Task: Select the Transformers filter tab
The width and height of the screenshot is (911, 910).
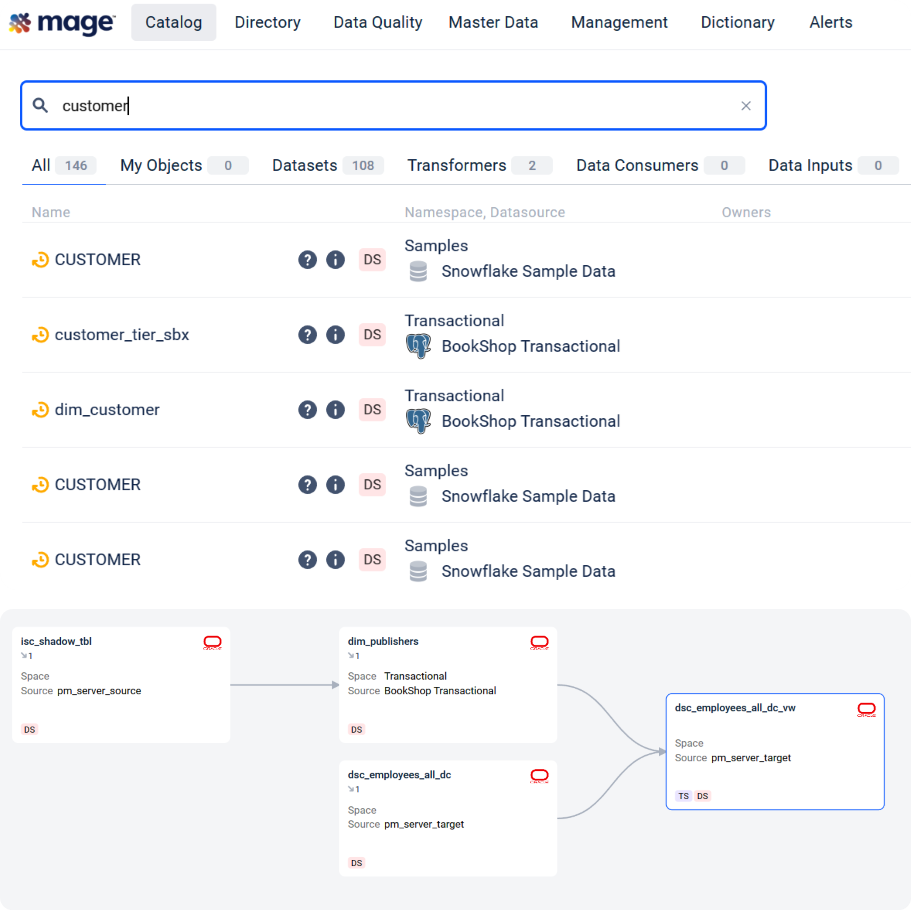Action: [456, 166]
